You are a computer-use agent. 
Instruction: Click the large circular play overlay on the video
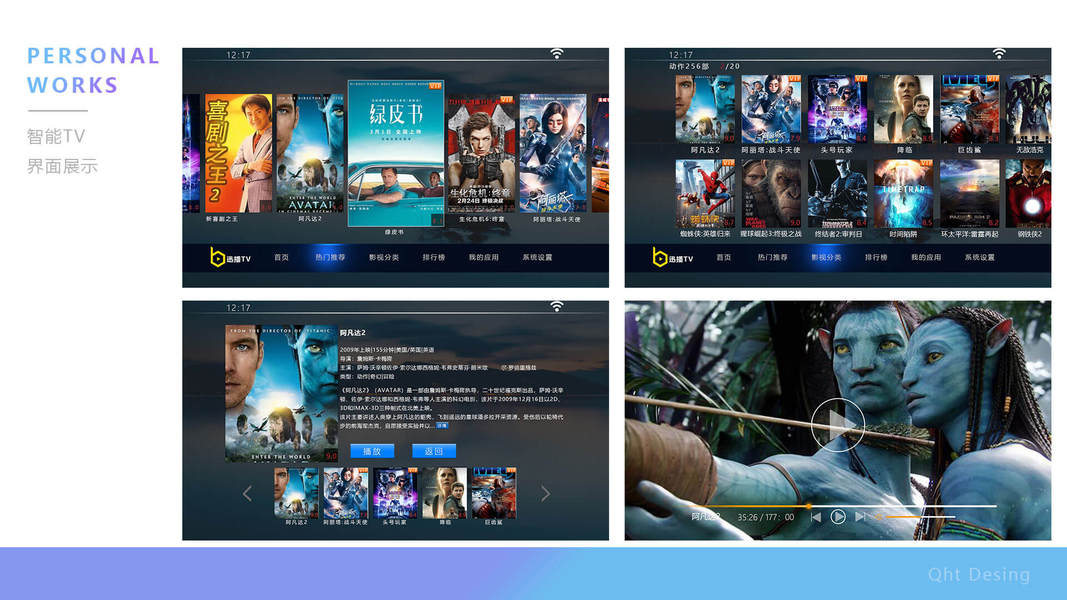coord(838,424)
